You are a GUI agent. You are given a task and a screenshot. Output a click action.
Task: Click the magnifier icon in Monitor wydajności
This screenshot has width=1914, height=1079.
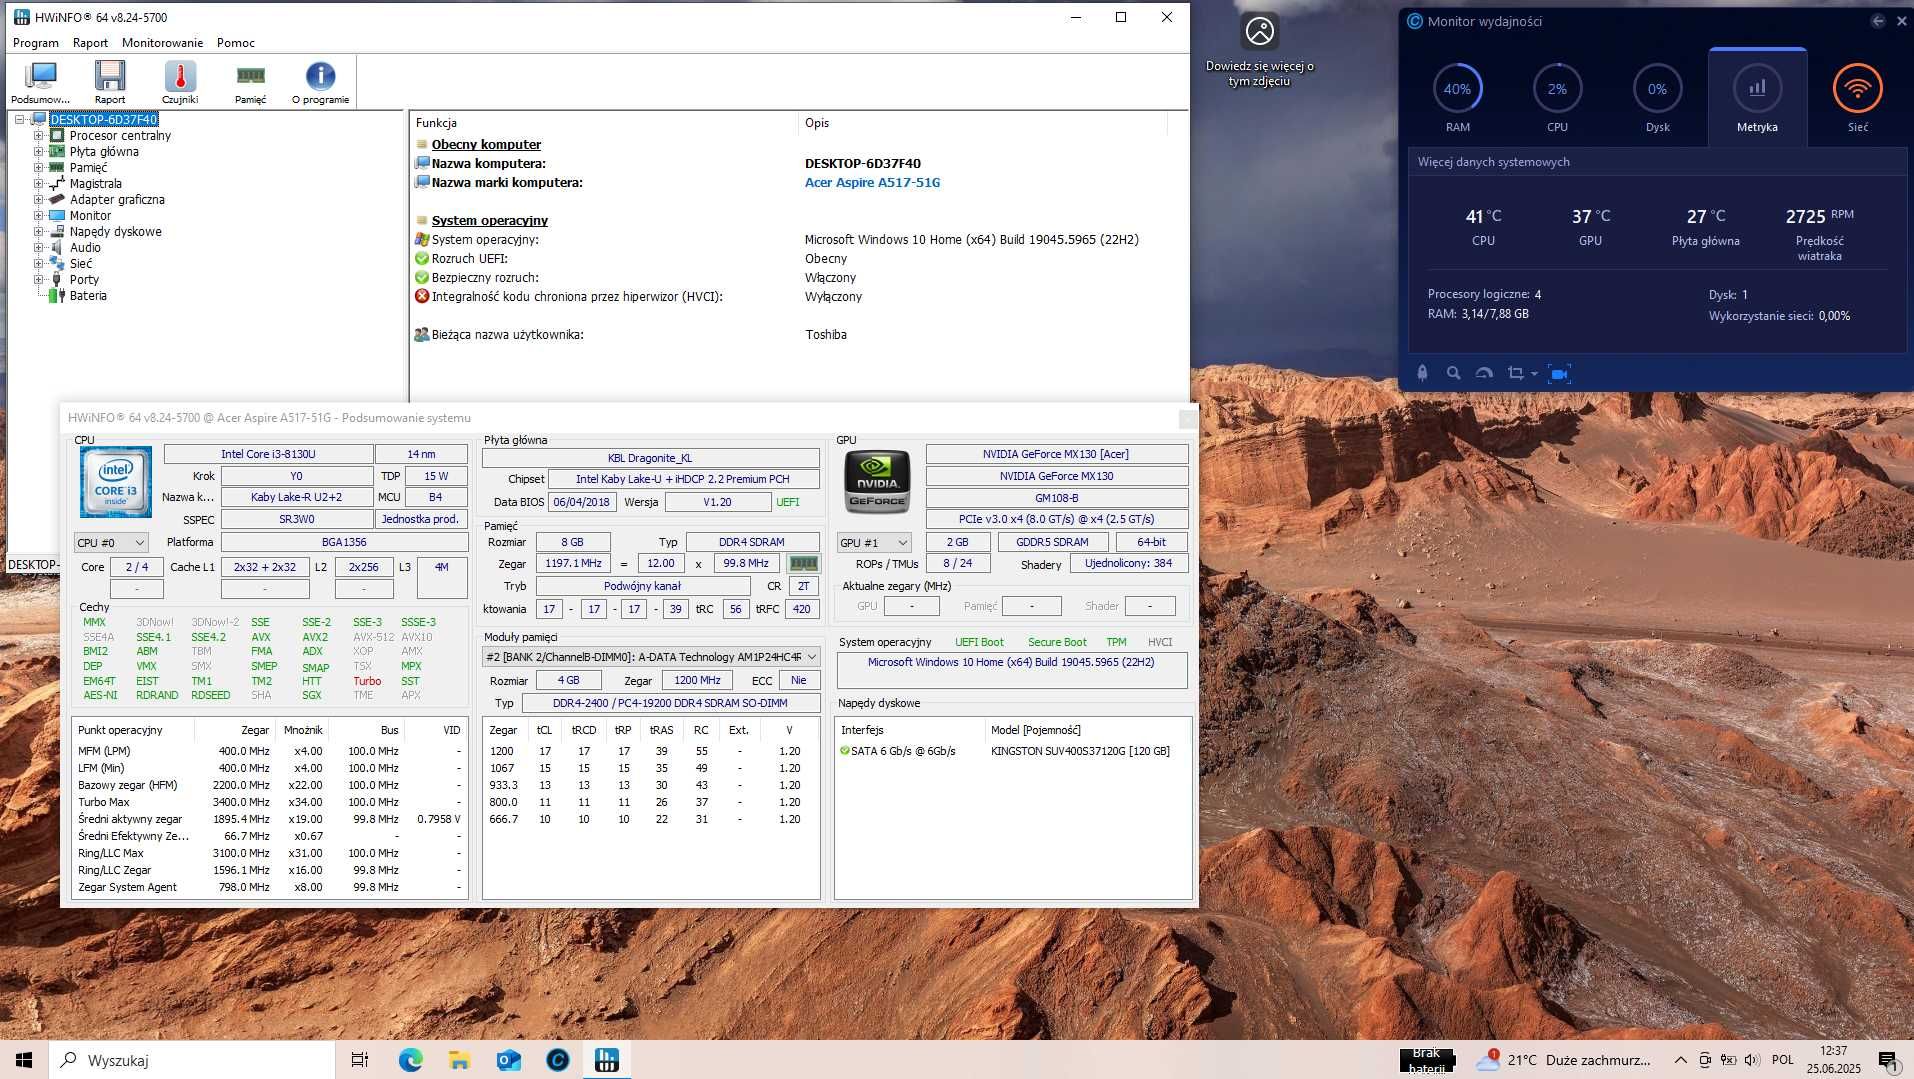(x=1453, y=373)
